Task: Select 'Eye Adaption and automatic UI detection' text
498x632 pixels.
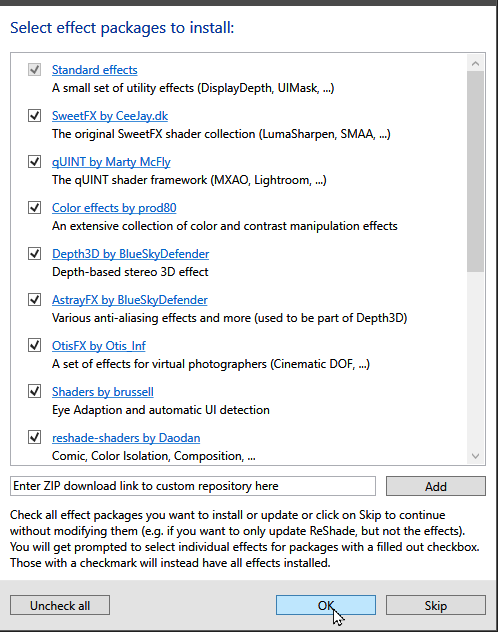Action: click(x=161, y=410)
